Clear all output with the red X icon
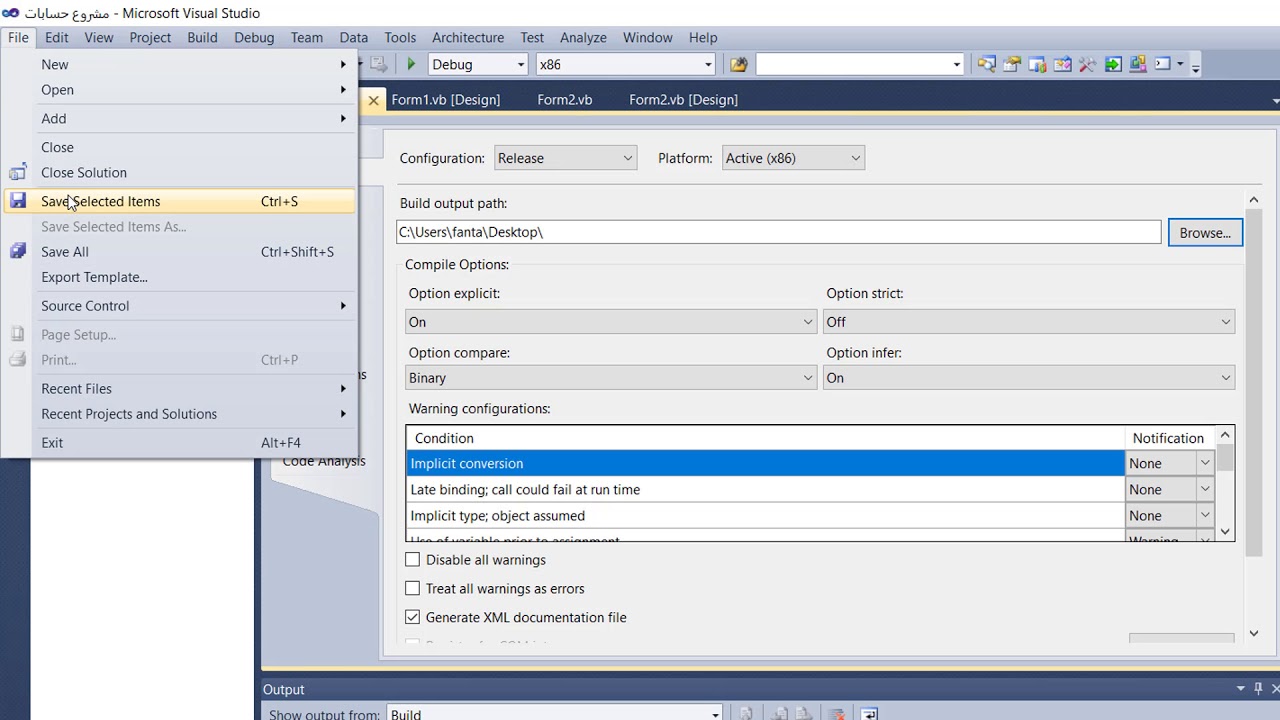This screenshot has width=1280, height=720. tap(838, 714)
